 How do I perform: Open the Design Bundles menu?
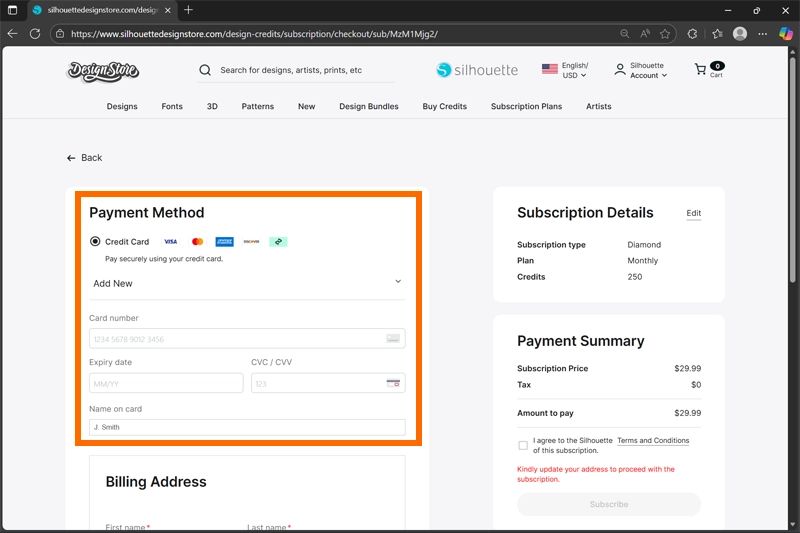pyautogui.click(x=368, y=106)
